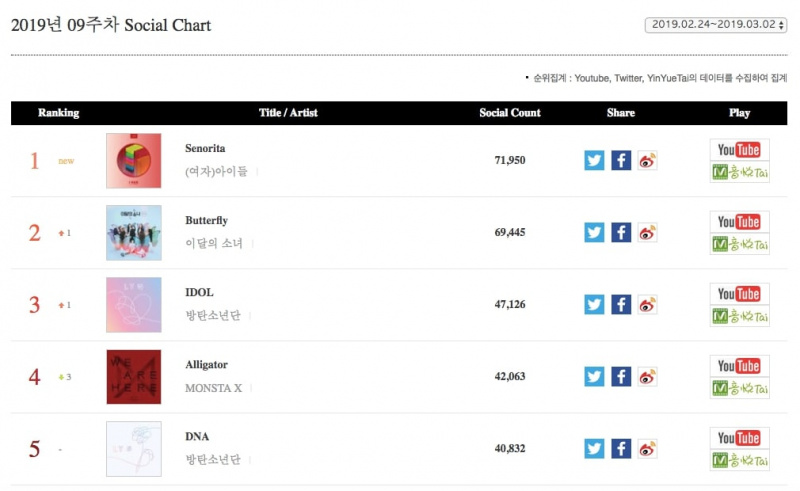Share IDOL on Weibo
Screen dimensions: 800x491
coord(647,305)
